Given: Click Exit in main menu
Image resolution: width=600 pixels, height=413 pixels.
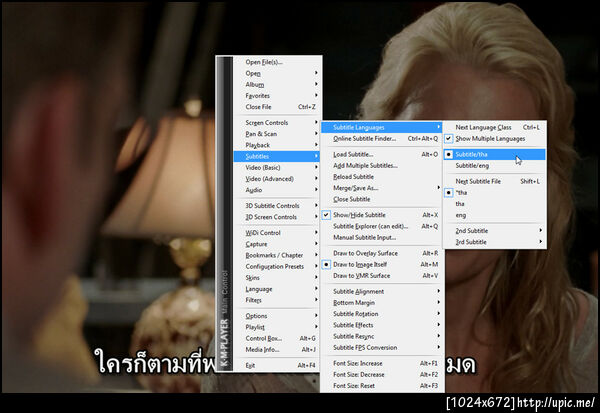Looking at the screenshot, I should 276,366.
